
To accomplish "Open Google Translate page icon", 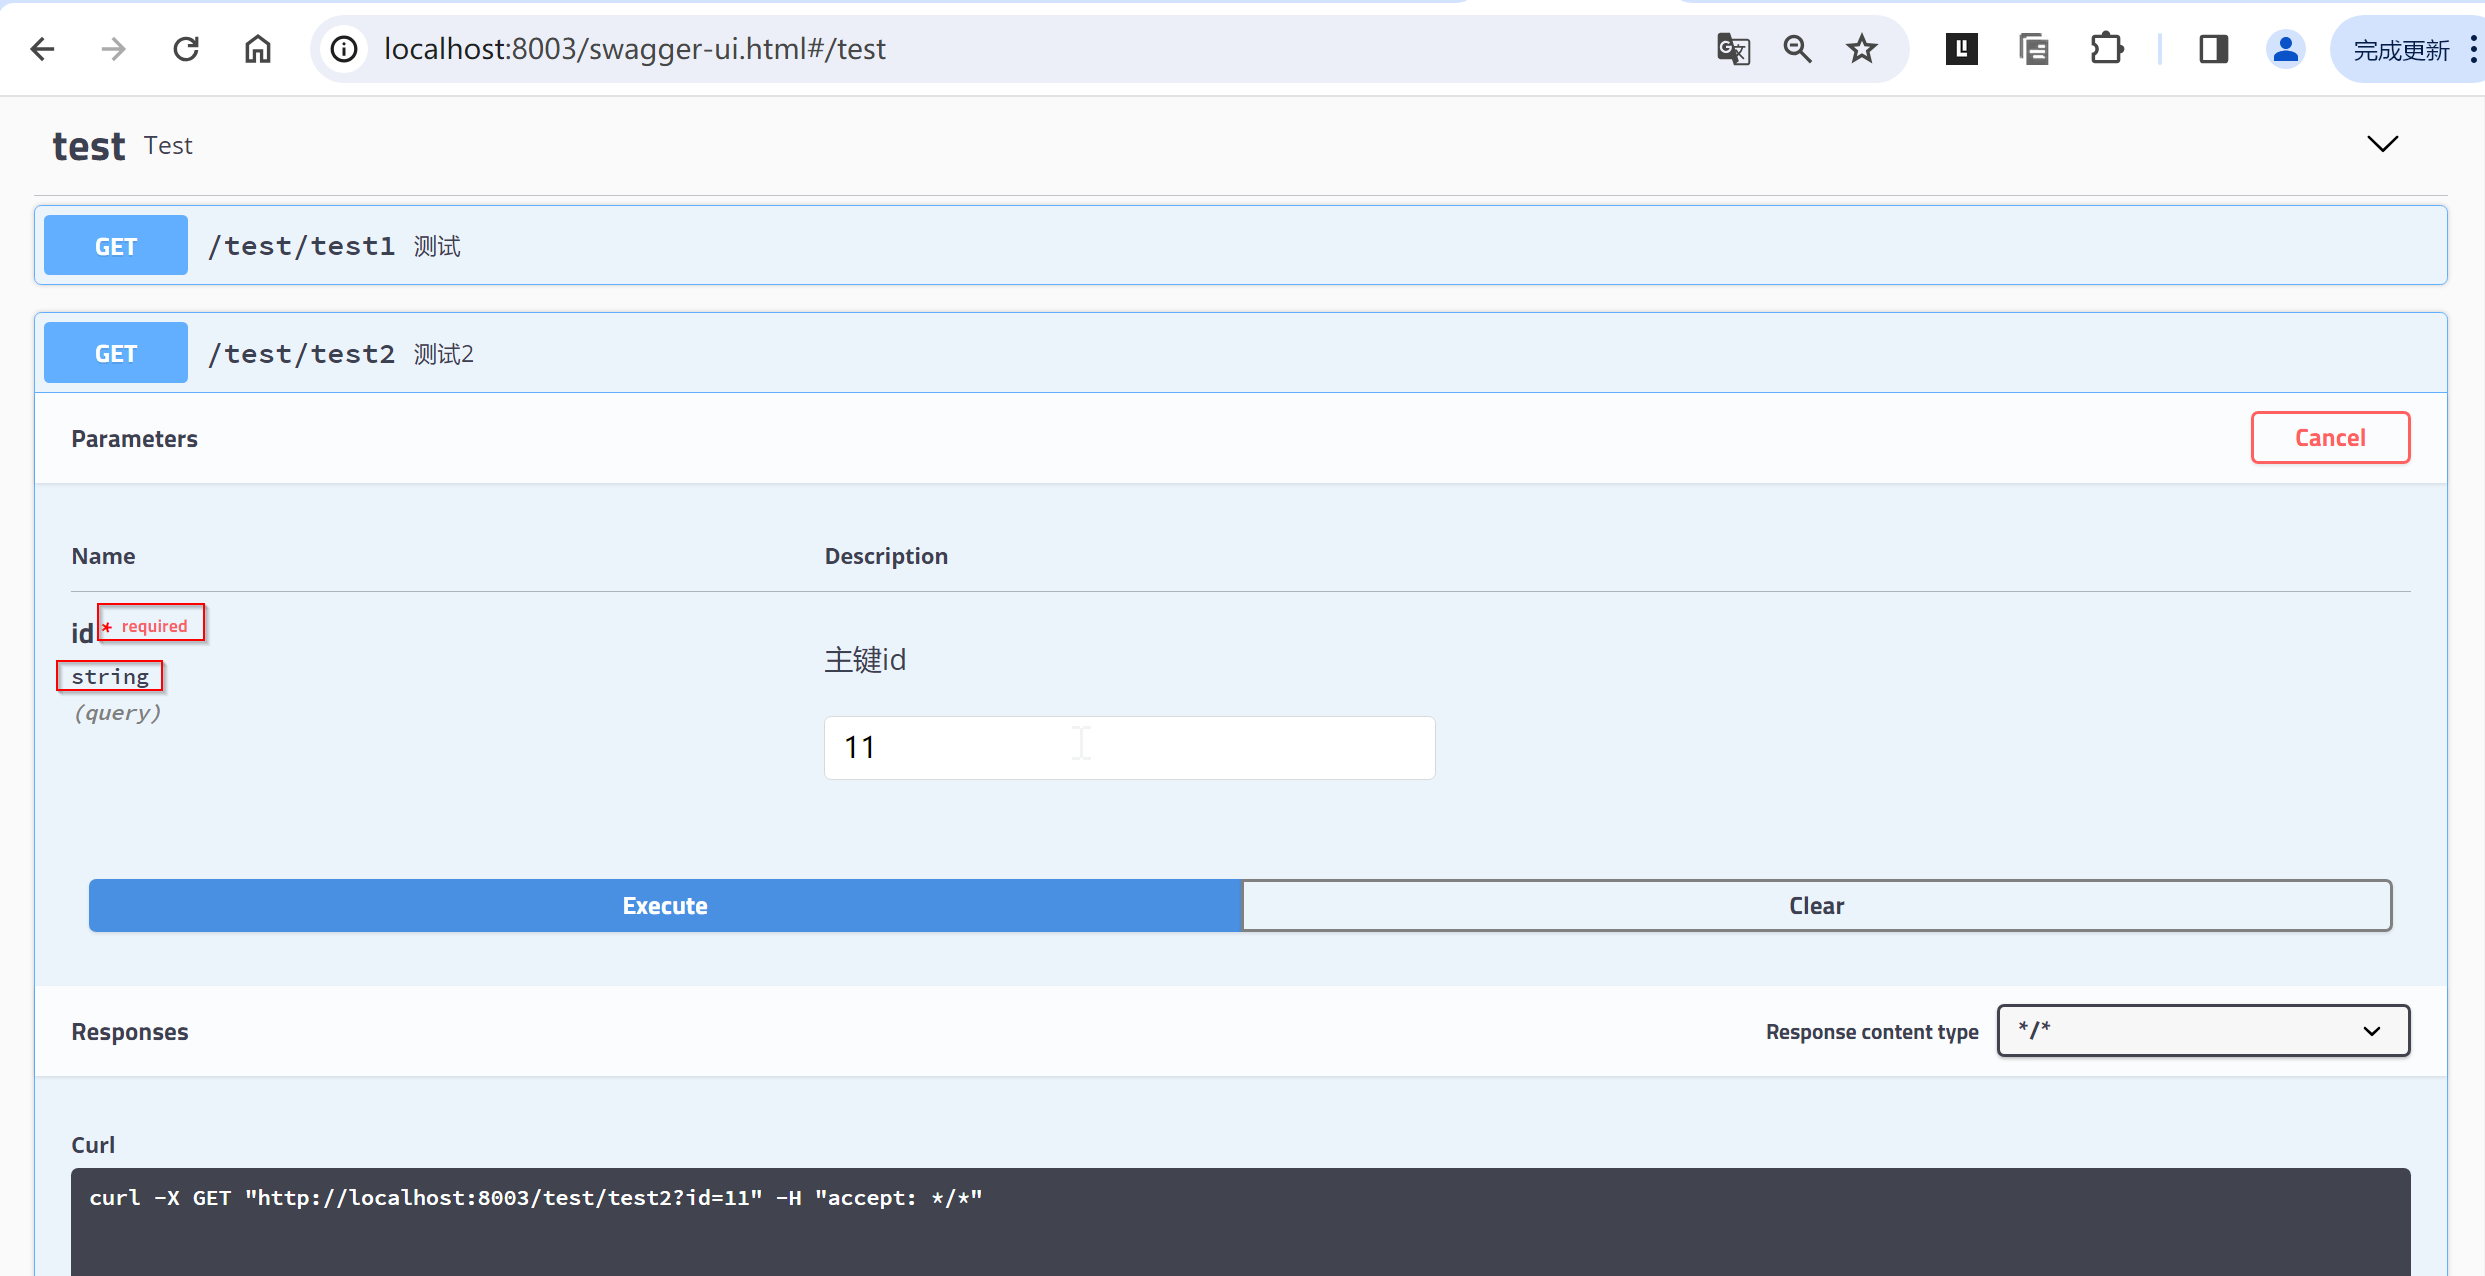I will (1733, 49).
